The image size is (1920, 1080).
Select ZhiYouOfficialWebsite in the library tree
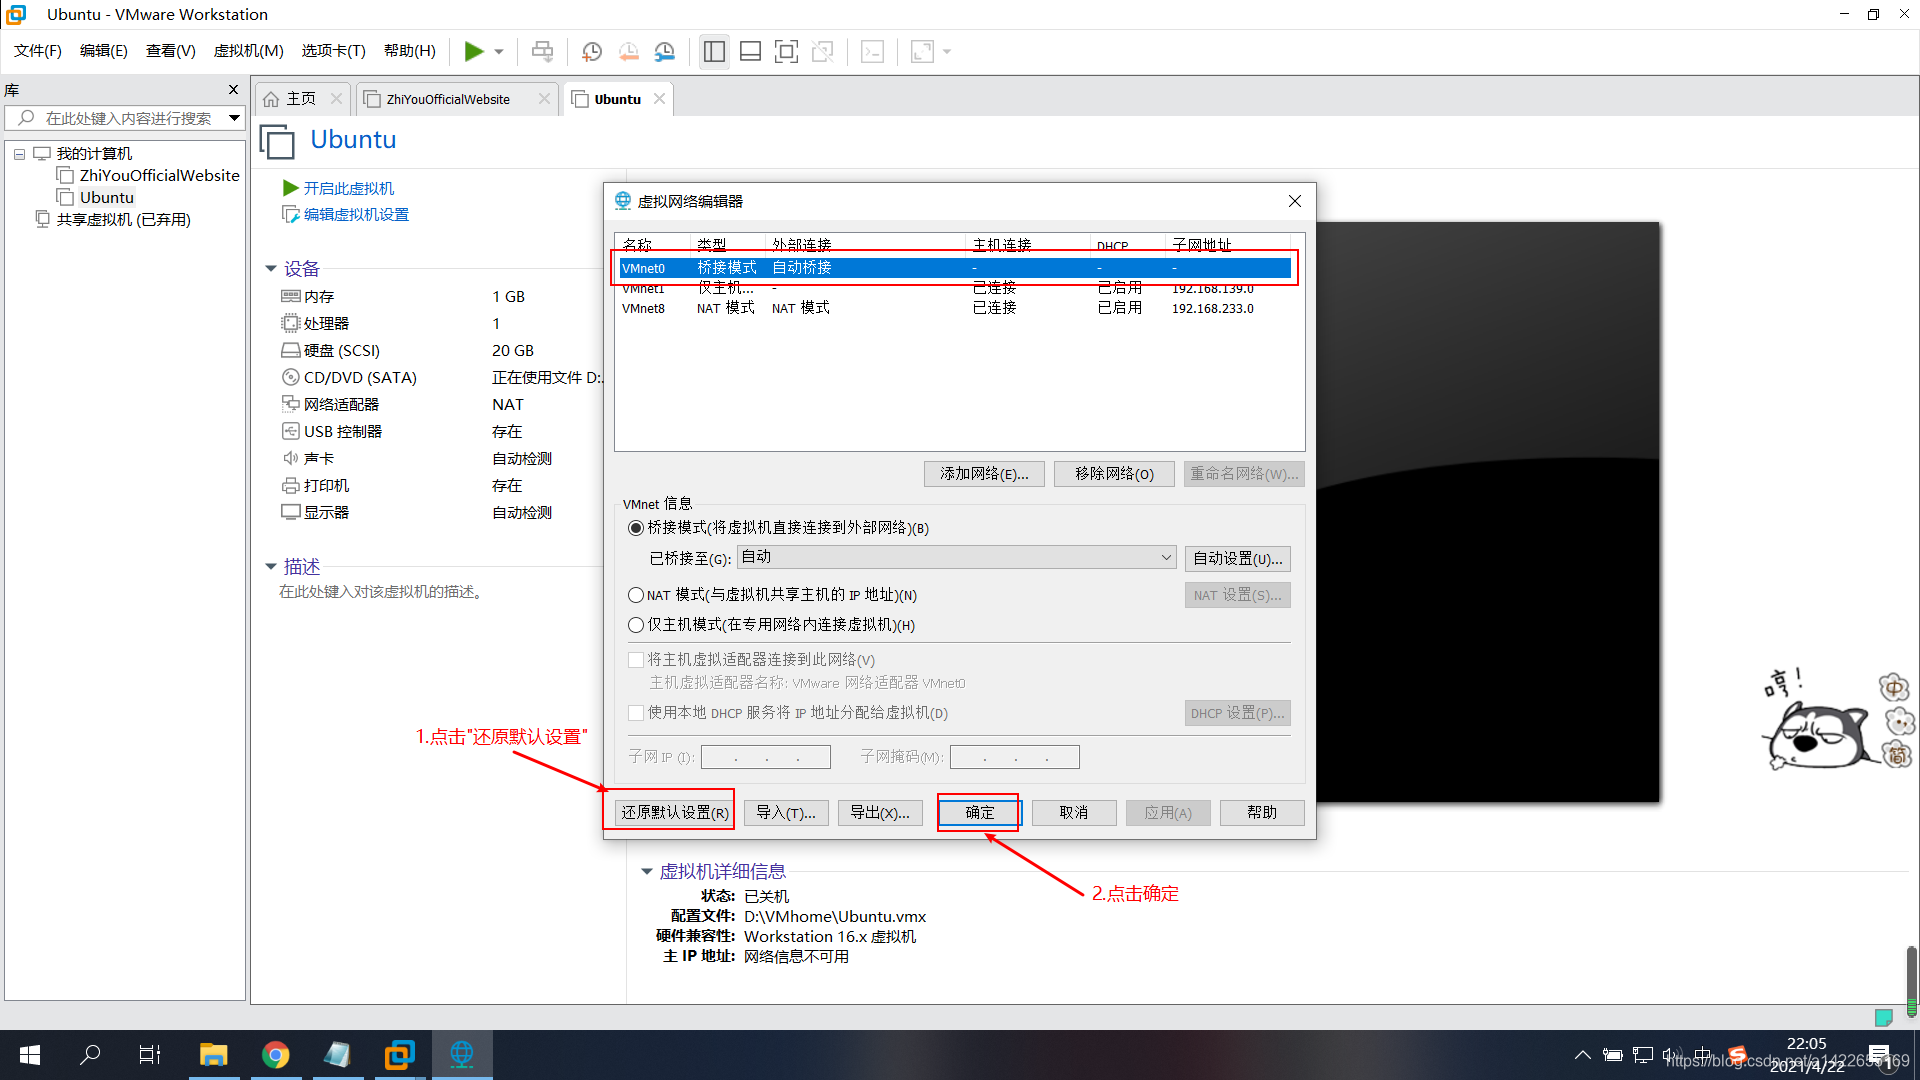click(160, 175)
